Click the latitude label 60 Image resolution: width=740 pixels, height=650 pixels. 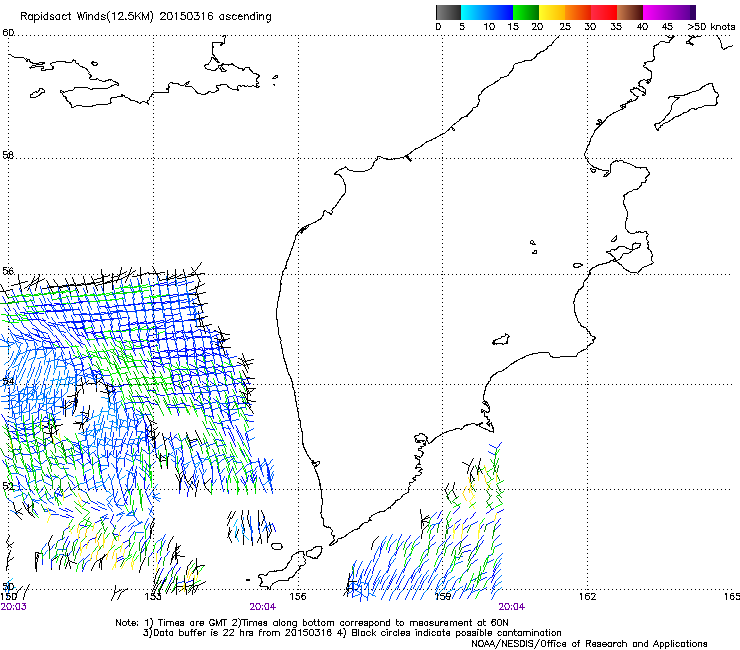point(8,33)
